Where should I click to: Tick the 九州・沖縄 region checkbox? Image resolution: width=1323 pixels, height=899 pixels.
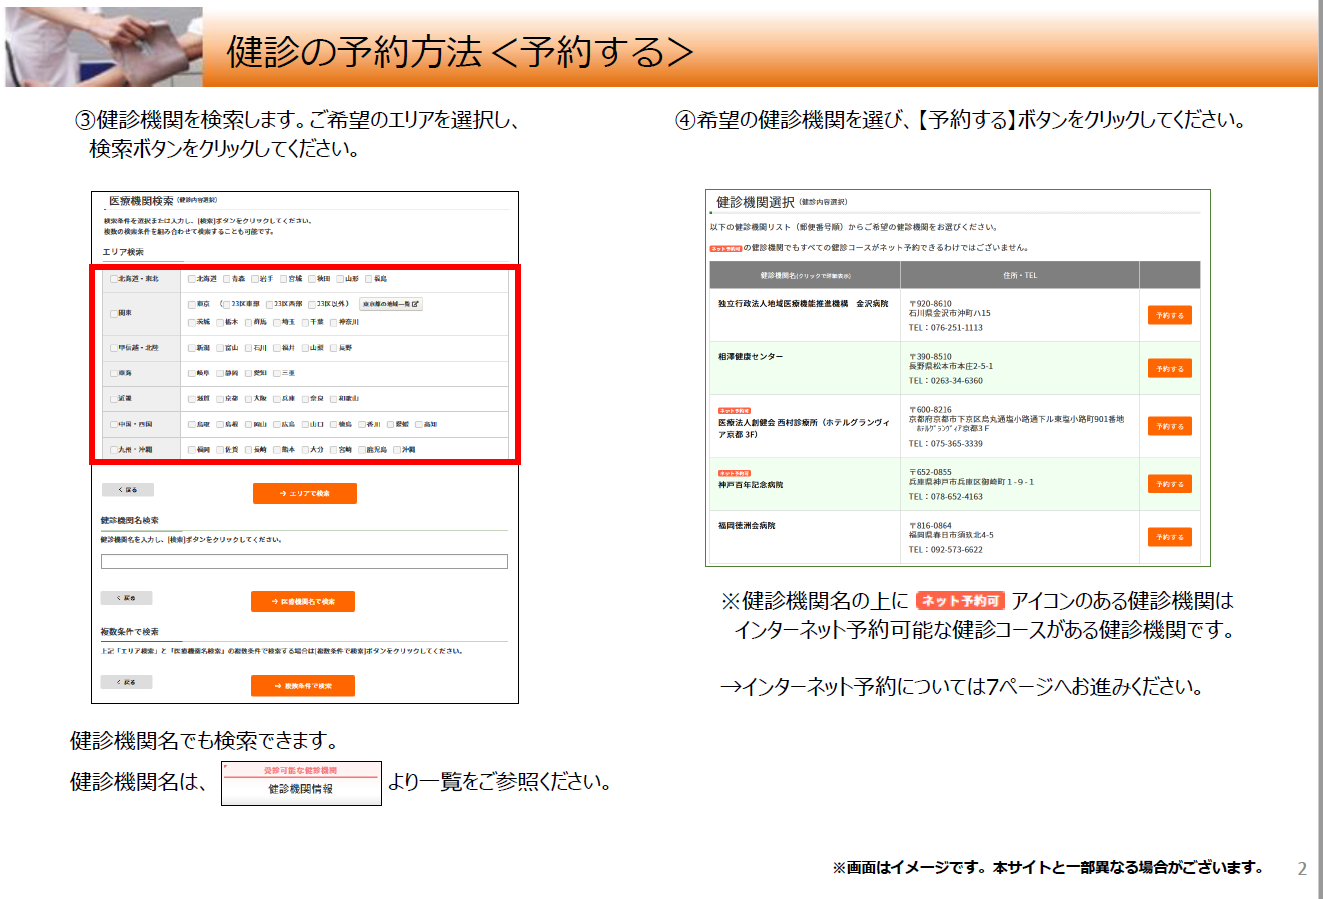pyautogui.click(x=113, y=450)
